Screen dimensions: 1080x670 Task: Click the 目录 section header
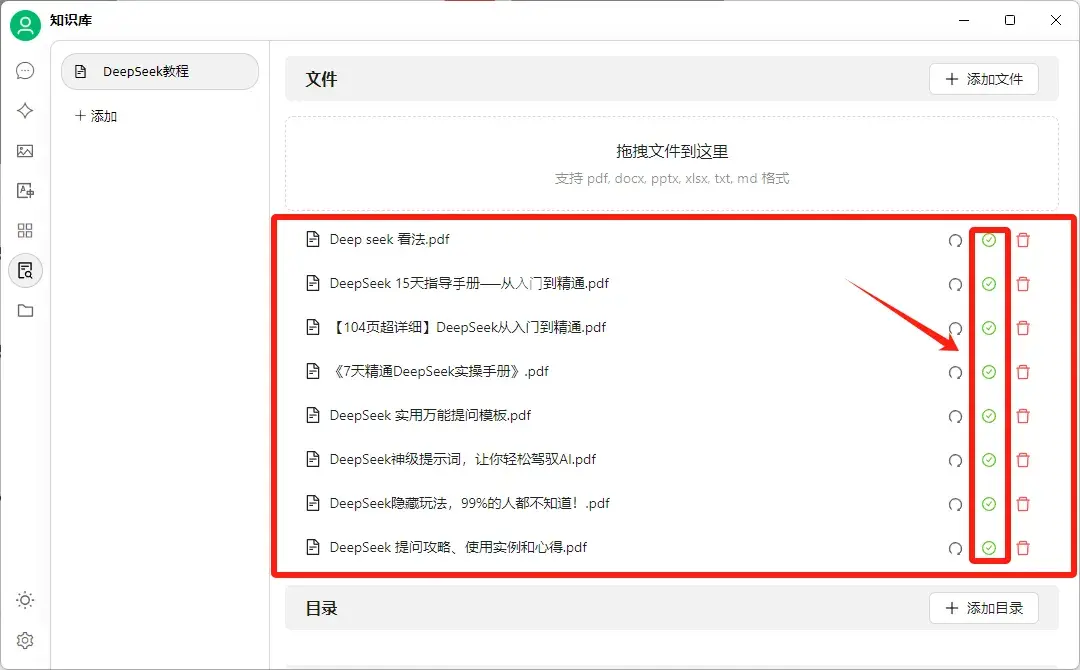322,609
